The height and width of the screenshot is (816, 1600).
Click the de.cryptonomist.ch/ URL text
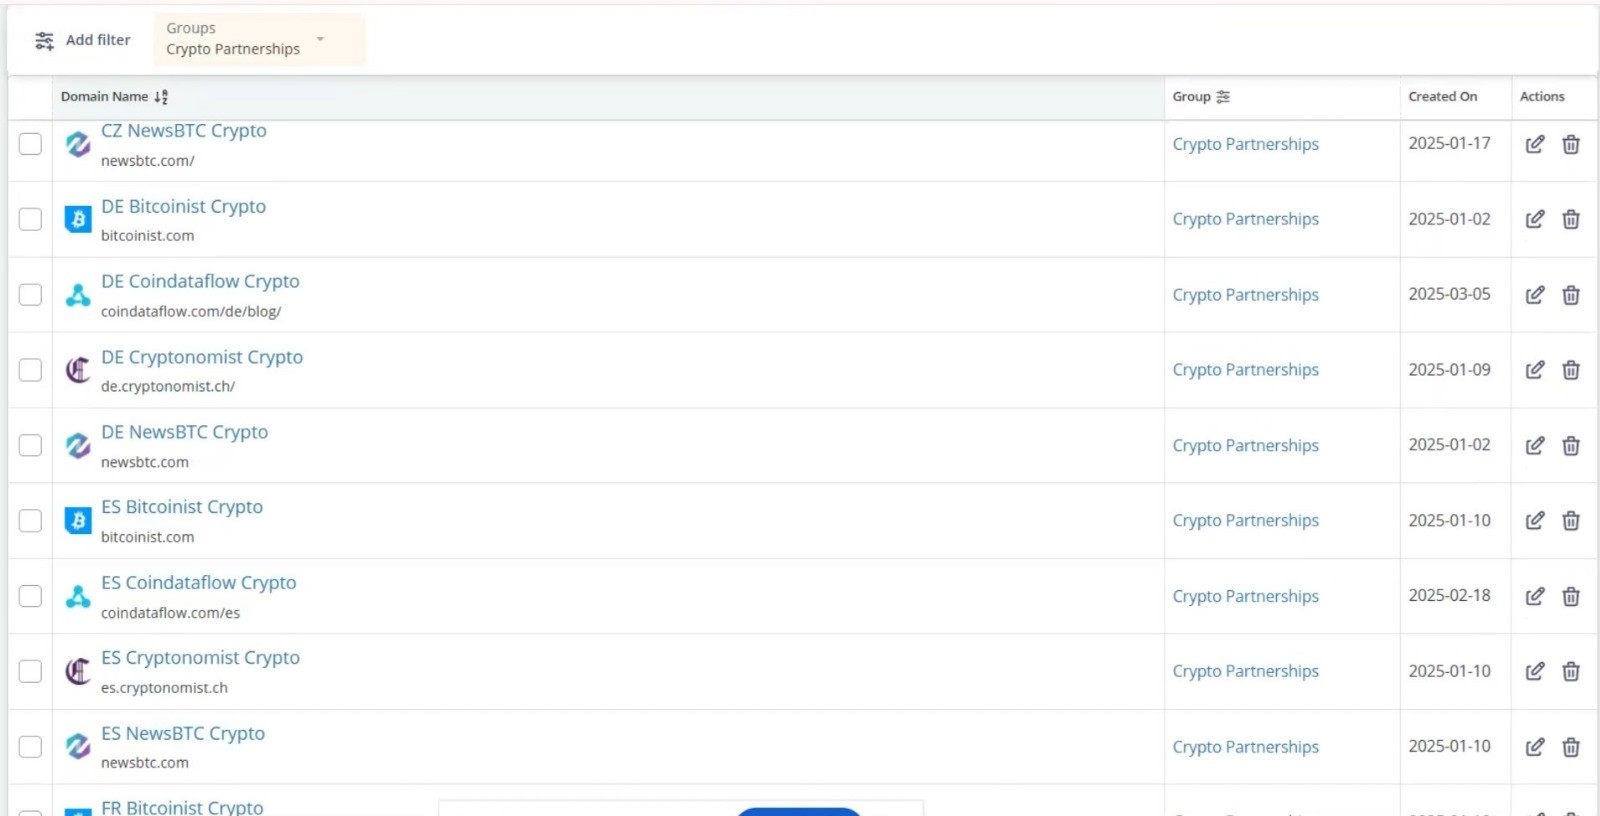point(168,387)
